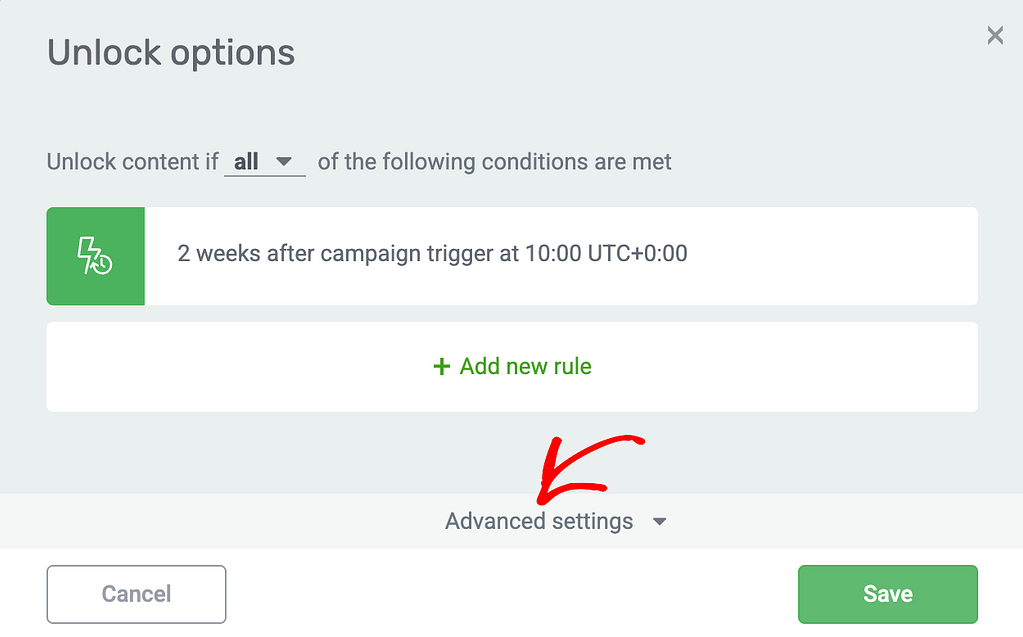Click the Unlock options dialog title
The image size is (1023, 637).
(171, 53)
